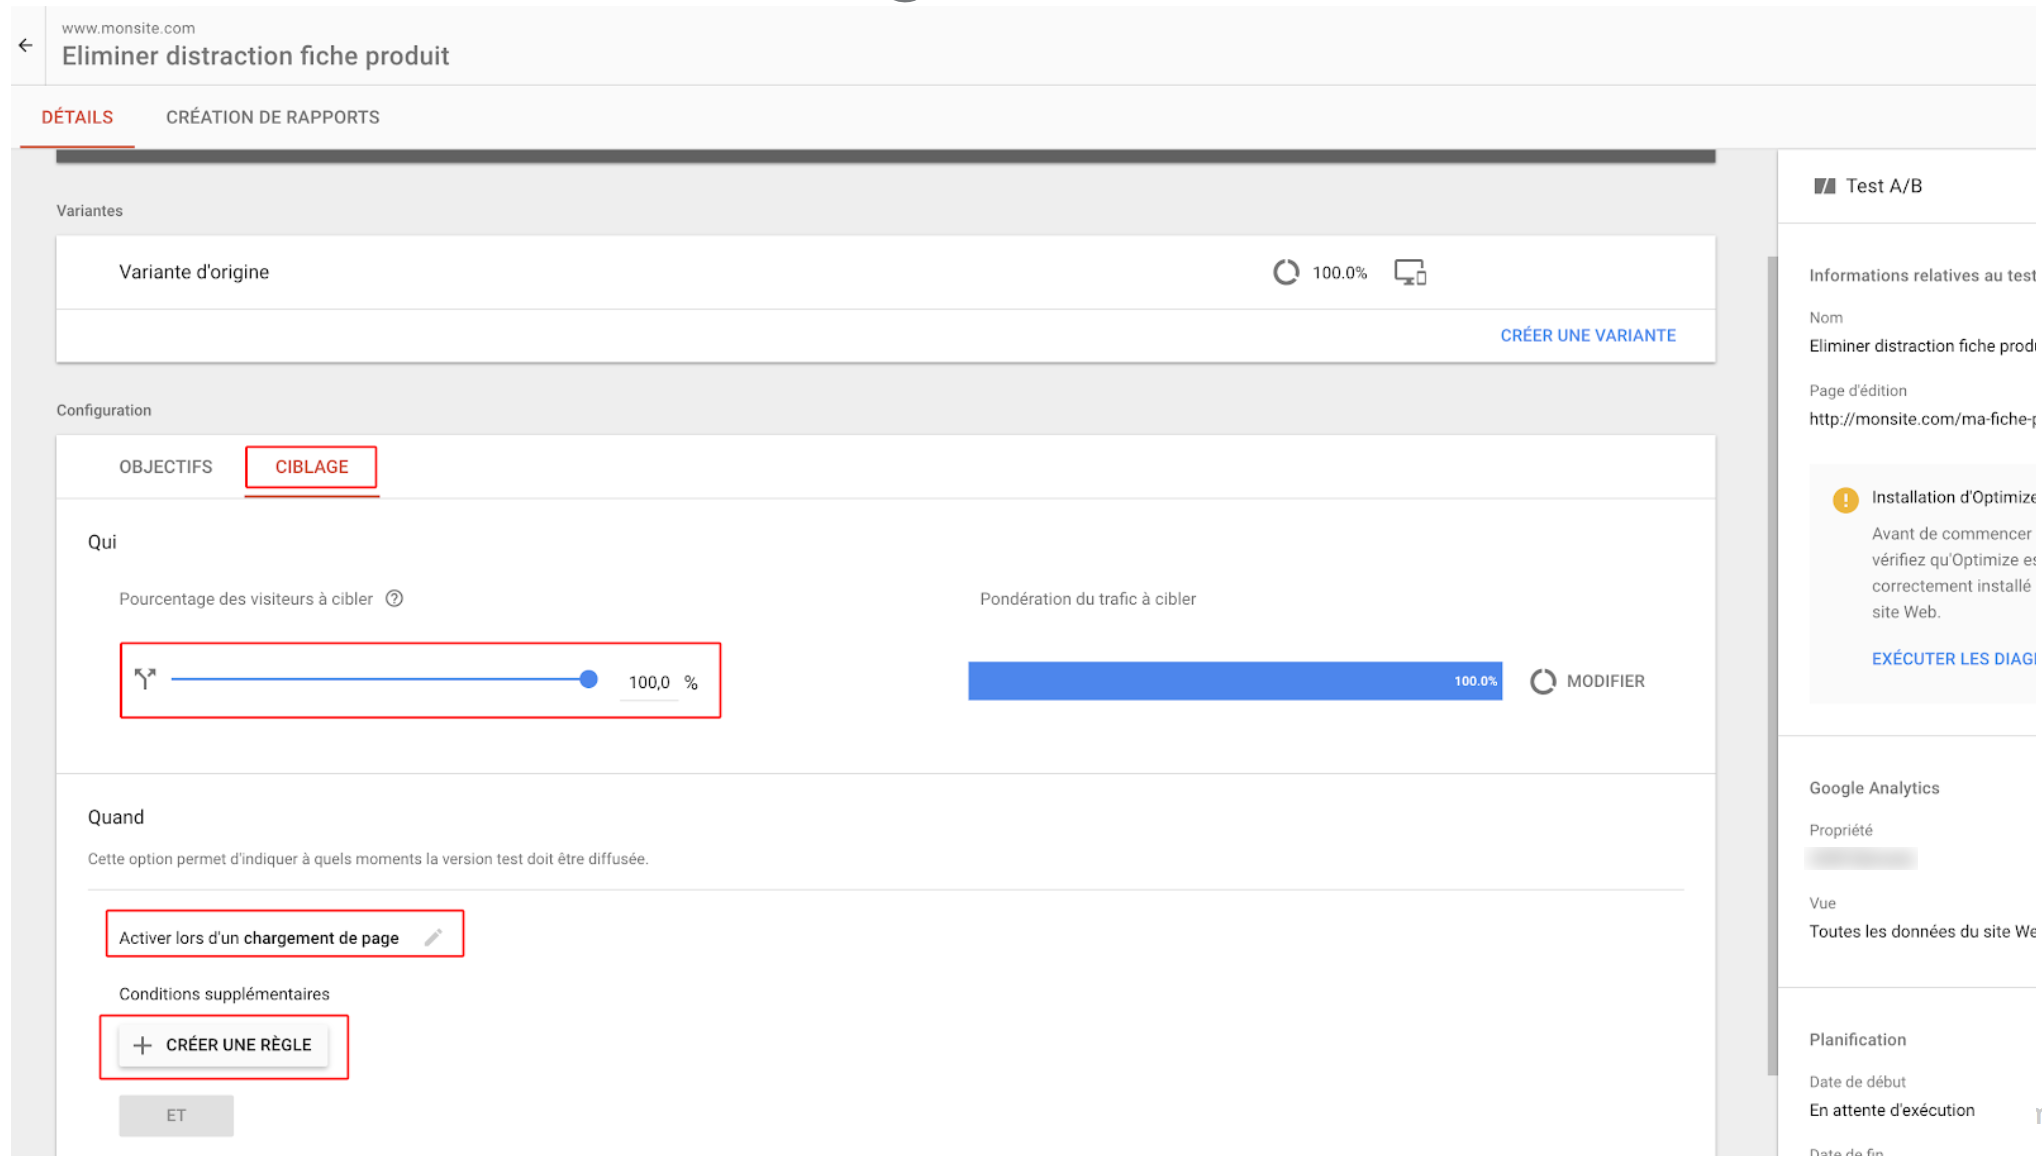Click the traffic split arrows icon

[x=146, y=680]
